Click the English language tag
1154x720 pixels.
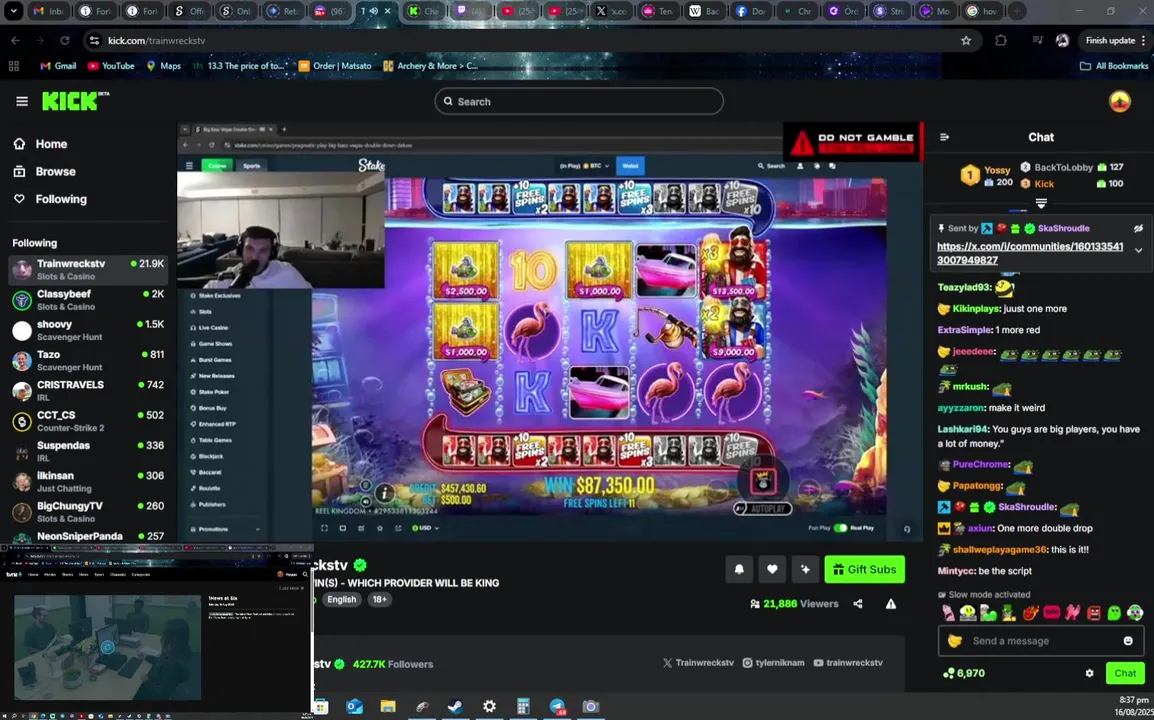(x=341, y=599)
